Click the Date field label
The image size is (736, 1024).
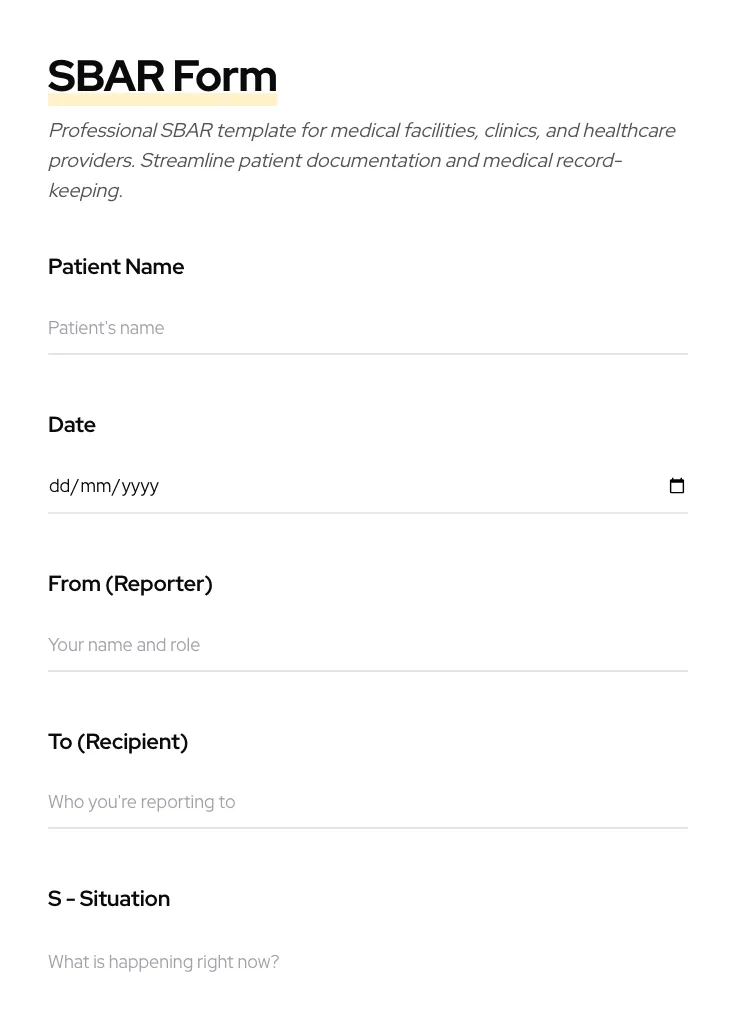click(72, 425)
